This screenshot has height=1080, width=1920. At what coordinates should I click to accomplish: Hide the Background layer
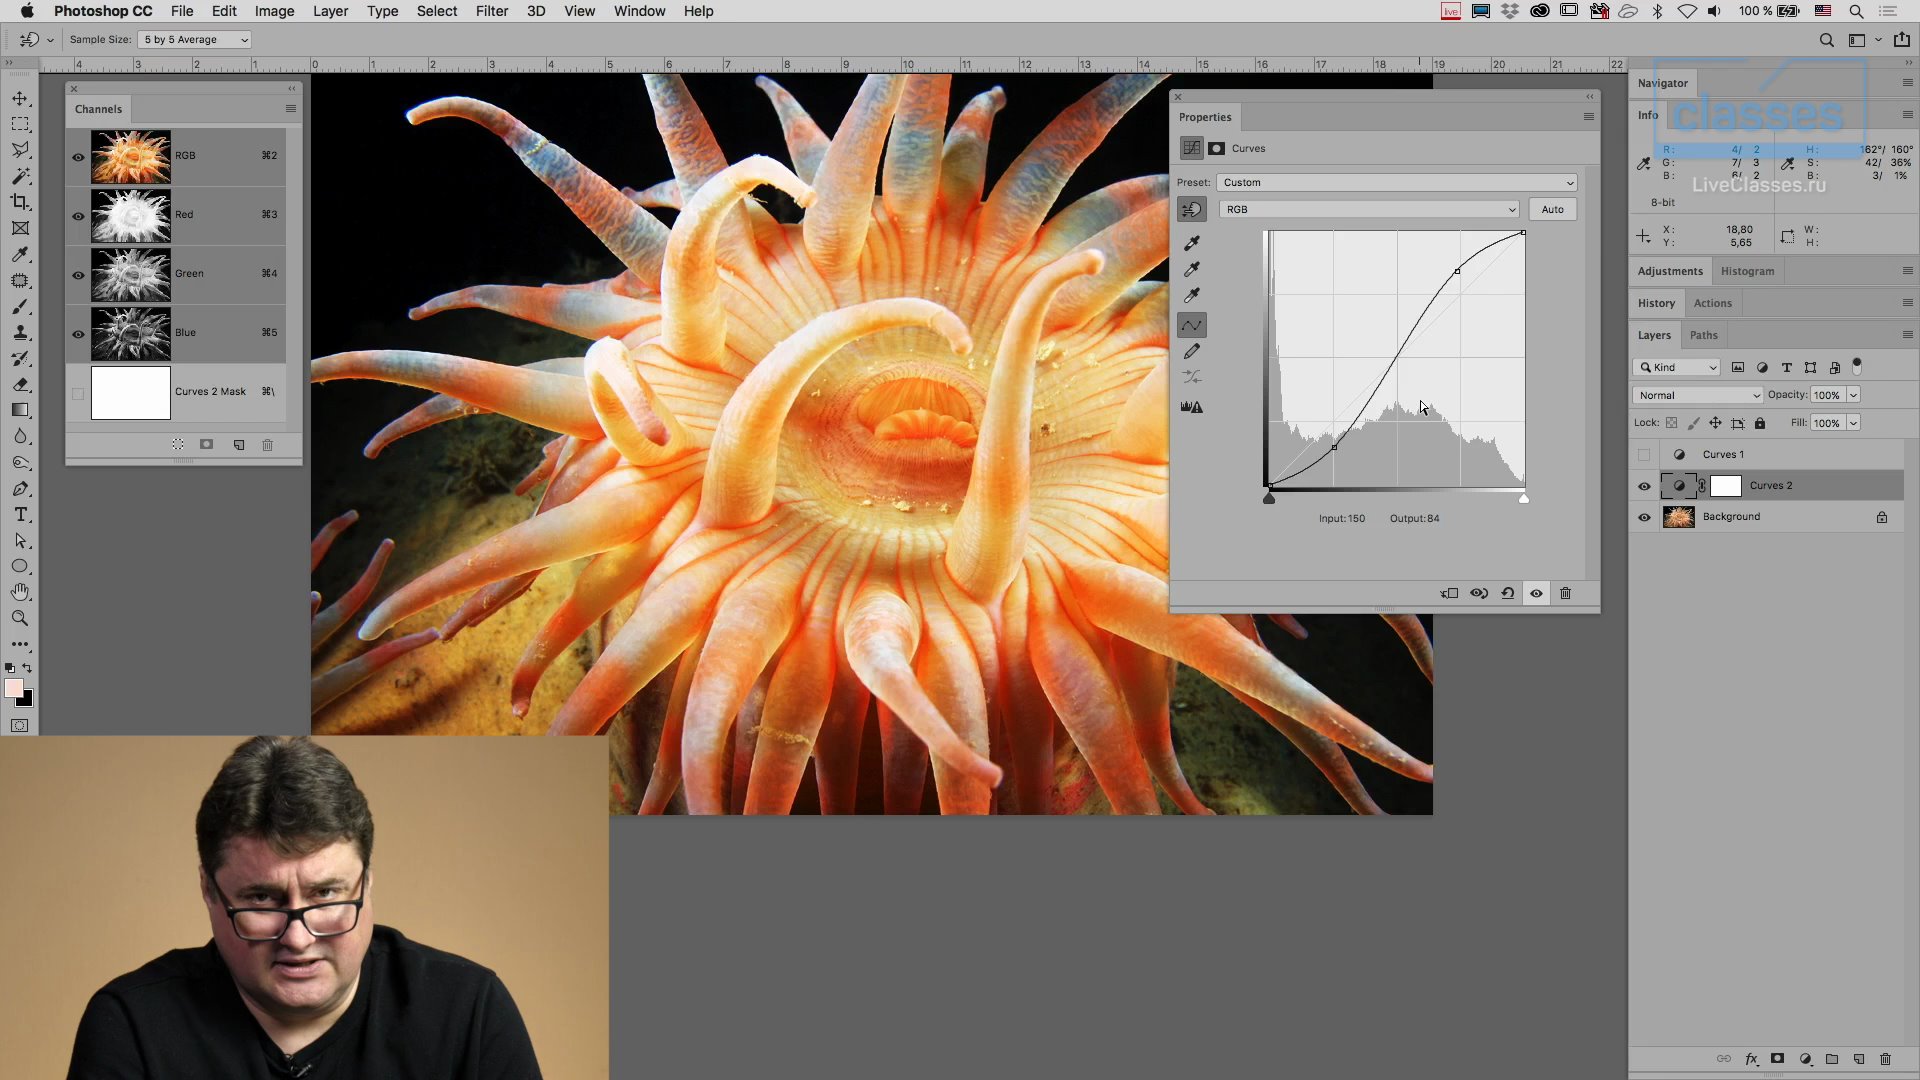click(x=1644, y=518)
